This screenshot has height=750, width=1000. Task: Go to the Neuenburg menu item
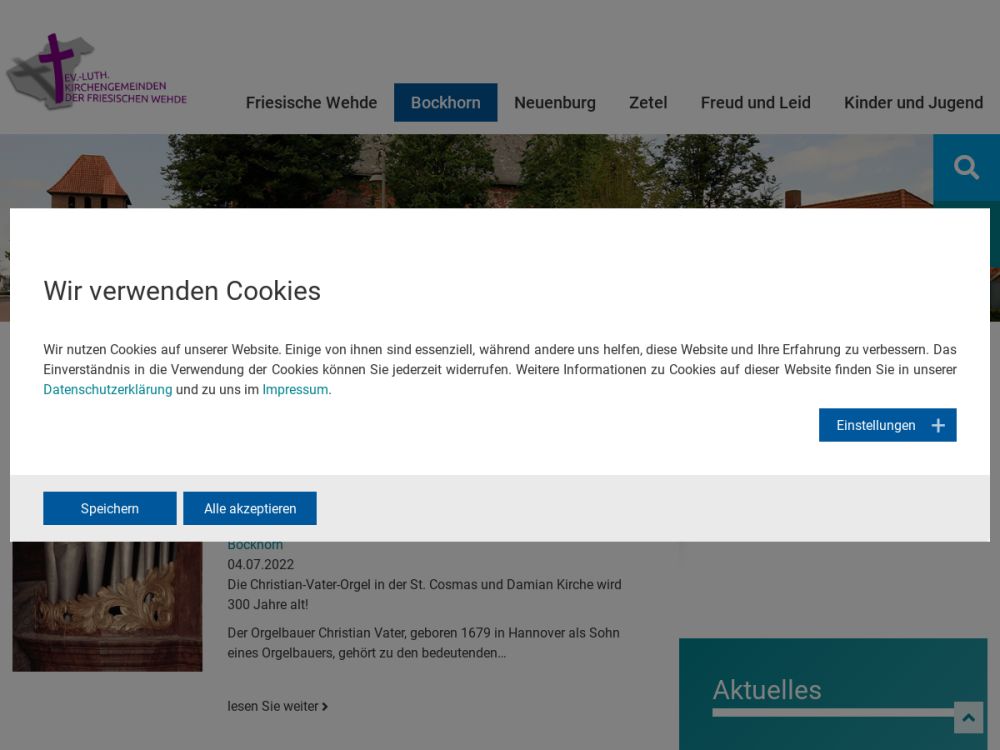[x=554, y=102]
